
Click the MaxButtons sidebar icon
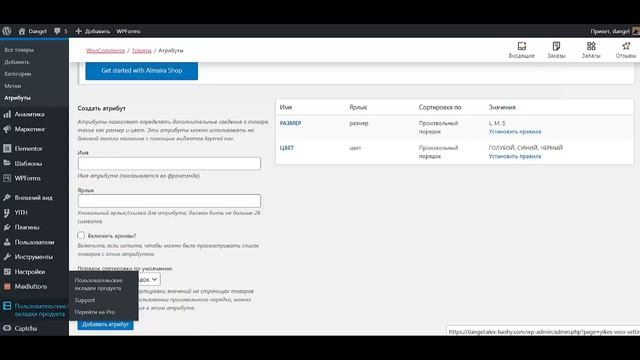point(7,286)
